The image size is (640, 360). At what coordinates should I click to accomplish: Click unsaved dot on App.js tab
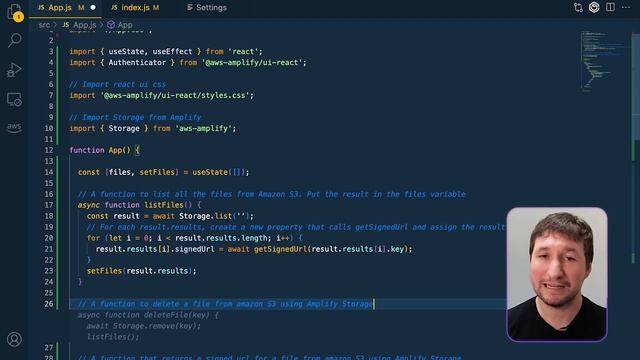pos(93,7)
